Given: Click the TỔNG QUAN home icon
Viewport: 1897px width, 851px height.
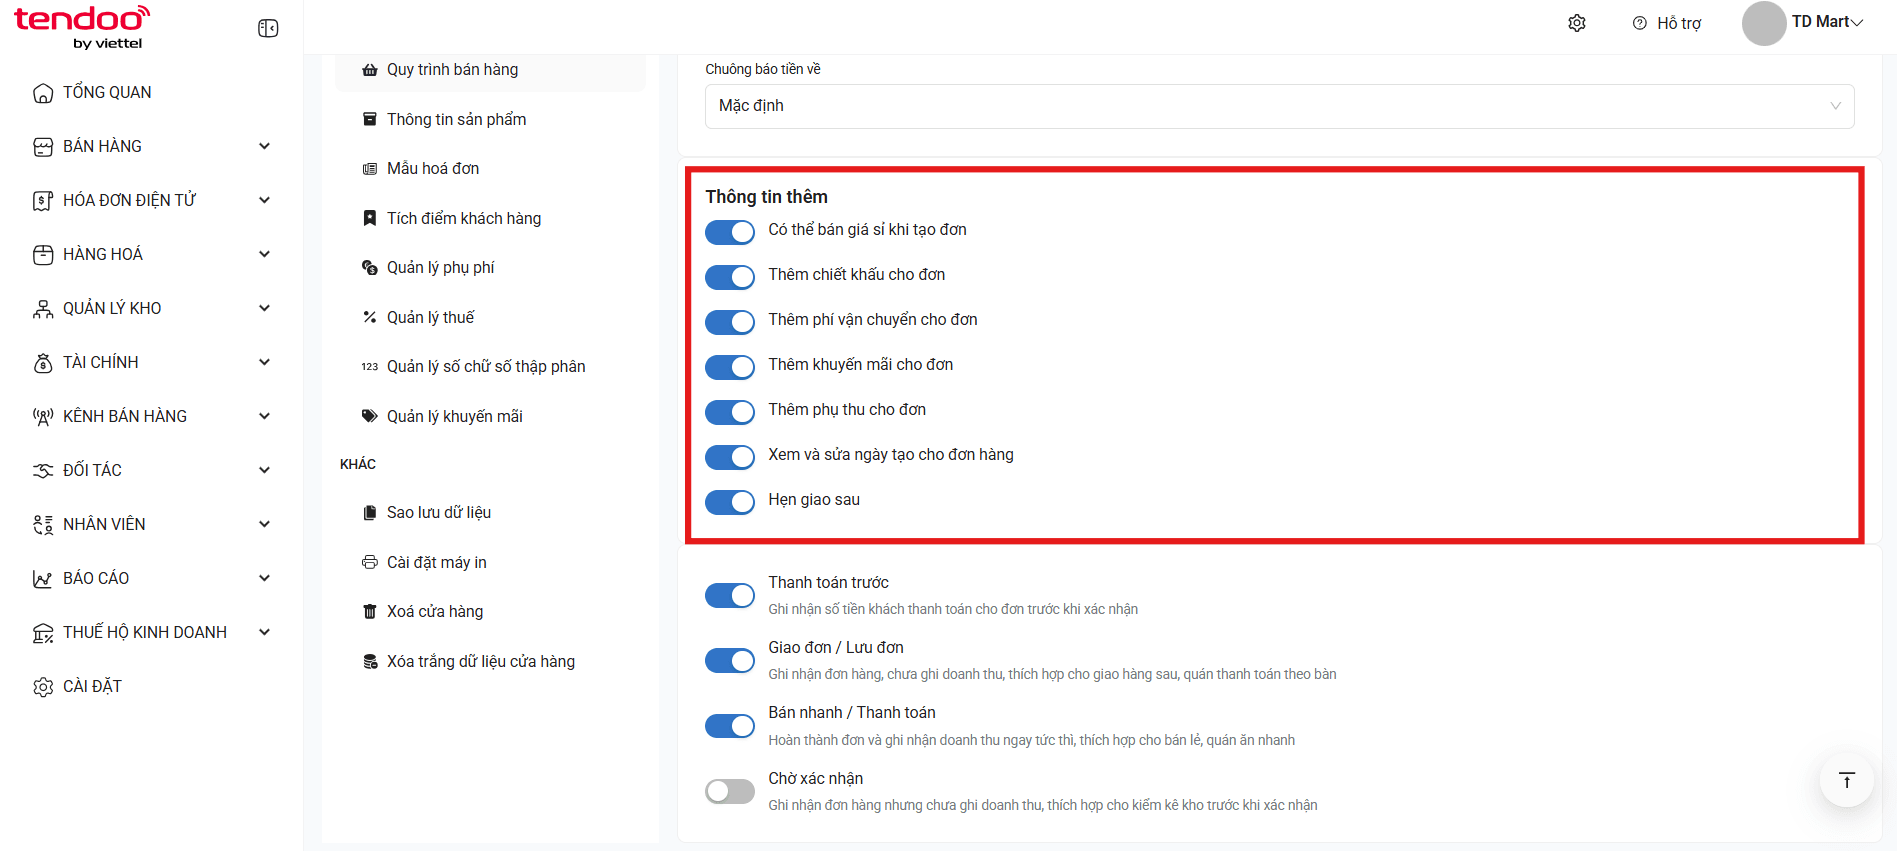Looking at the screenshot, I should pos(43,93).
